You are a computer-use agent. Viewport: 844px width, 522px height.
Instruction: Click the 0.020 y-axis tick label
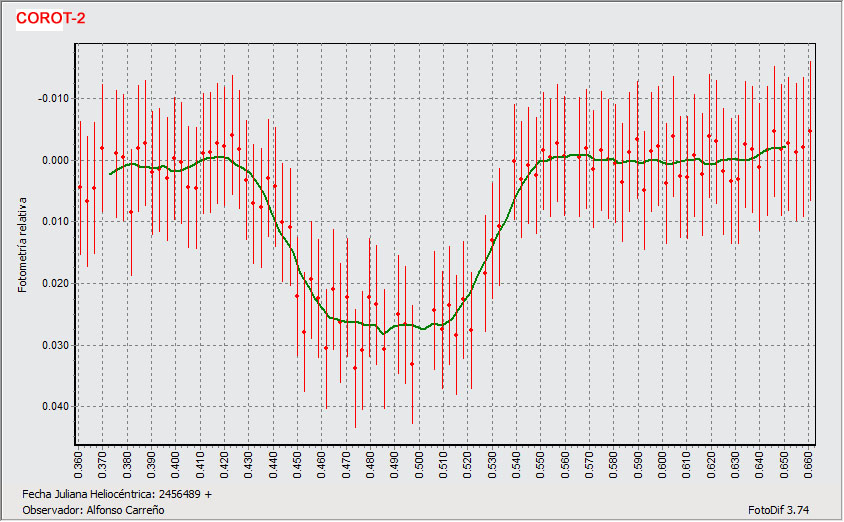(x=55, y=283)
